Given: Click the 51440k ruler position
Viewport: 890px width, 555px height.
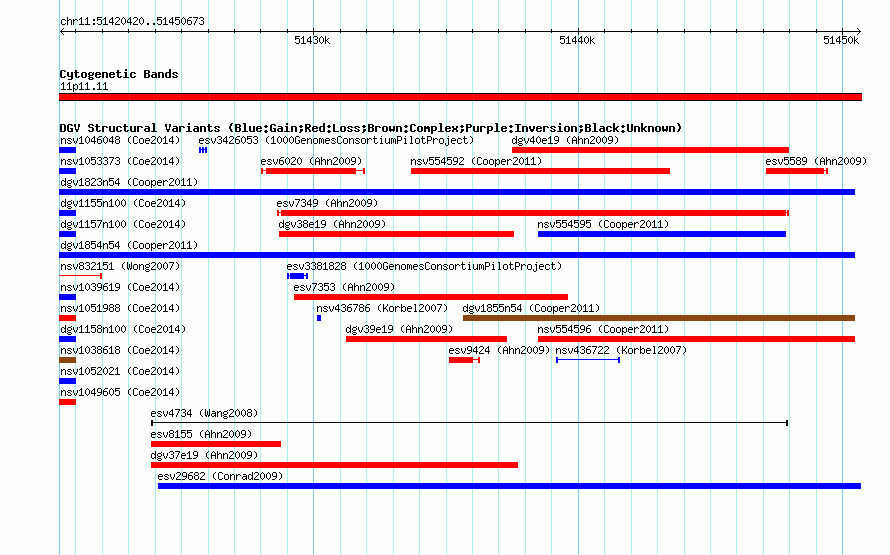Looking at the screenshot, I should point(577,40).
